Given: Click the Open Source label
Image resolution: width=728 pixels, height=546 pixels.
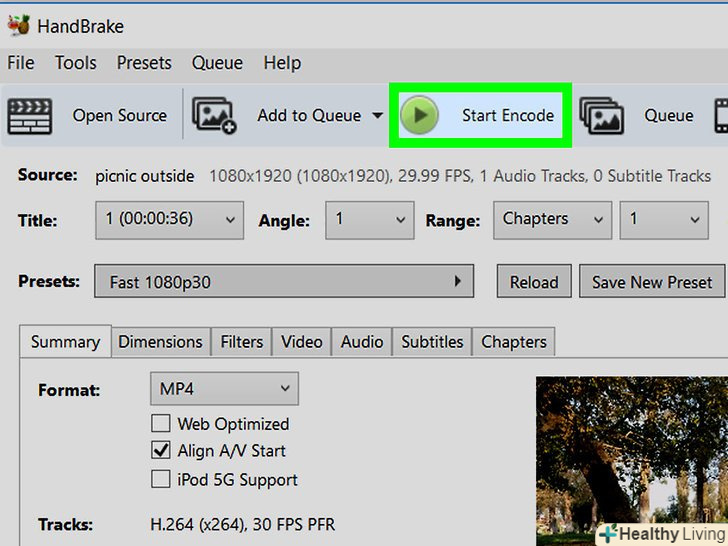Looking at the screenshot, I should click(x=120, y=116).
